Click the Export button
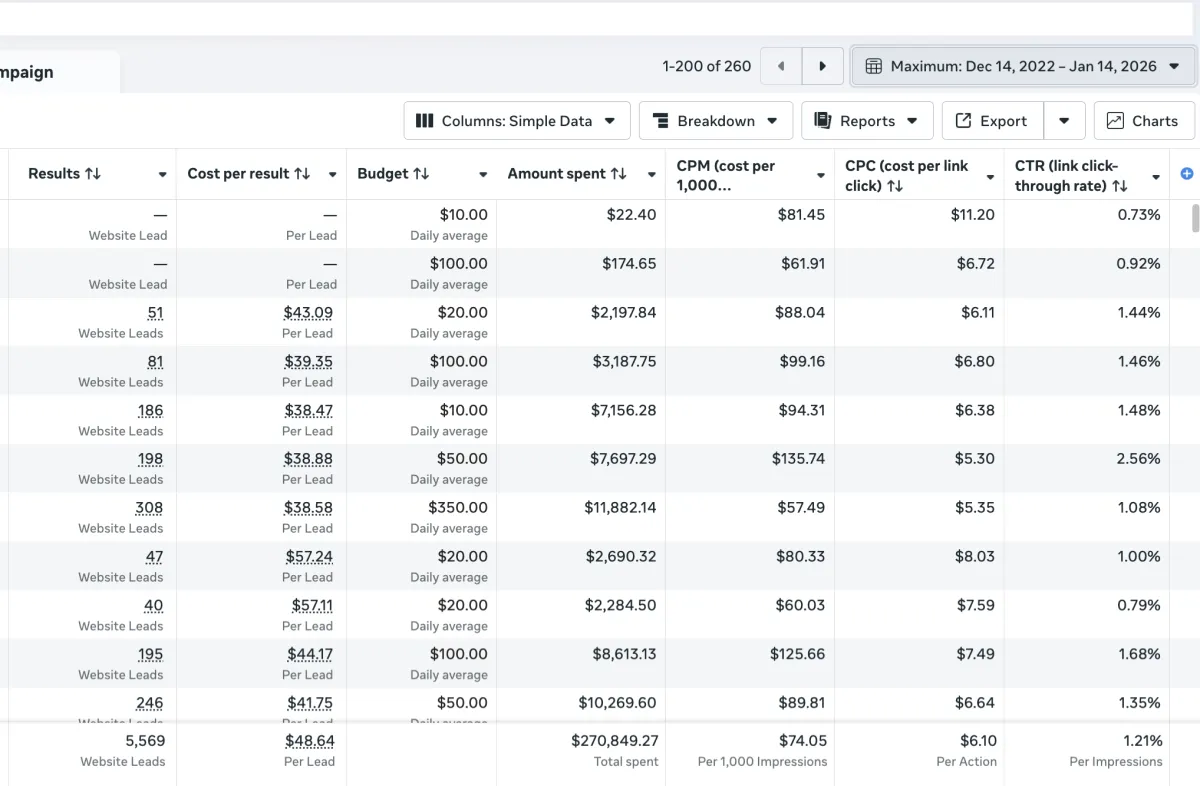This screenshot has height=786, width=1200. [992, 121]
